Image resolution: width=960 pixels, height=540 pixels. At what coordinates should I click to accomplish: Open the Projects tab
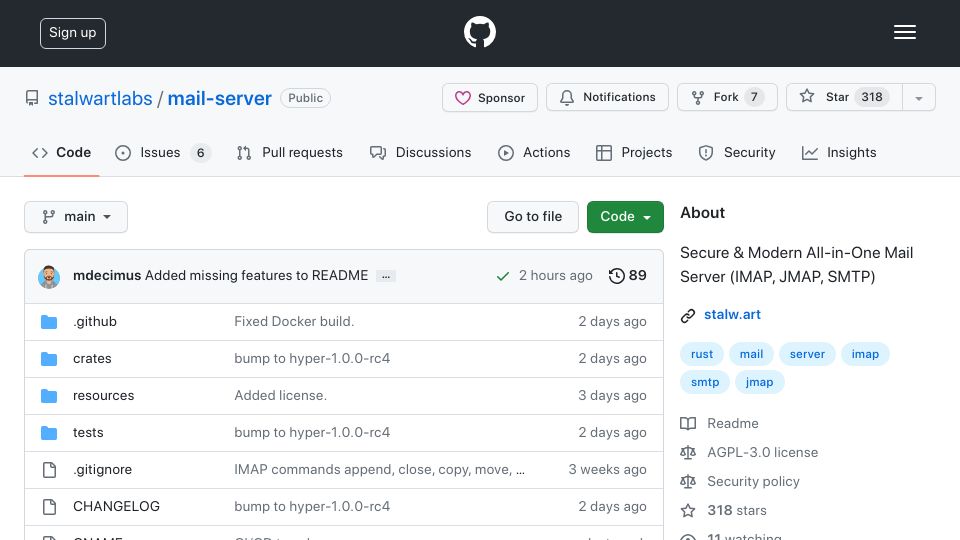[x=634, y=152]
